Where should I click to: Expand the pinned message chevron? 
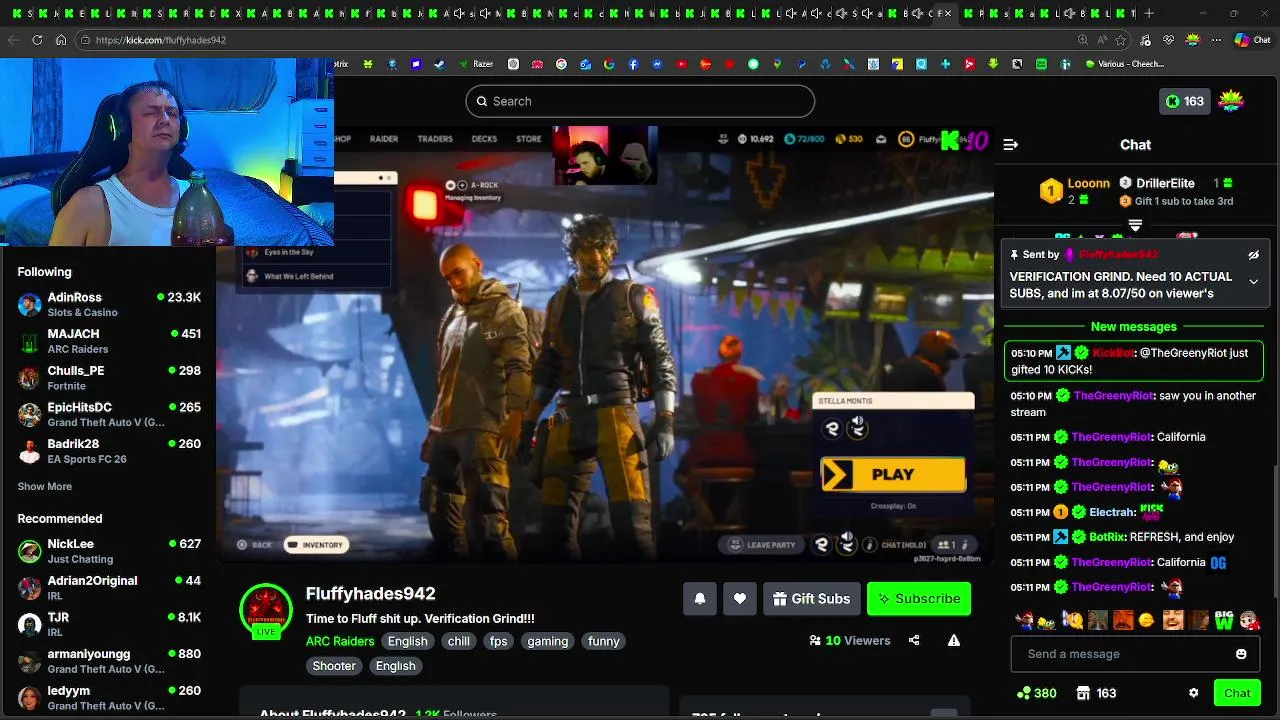pos(1253,282)
